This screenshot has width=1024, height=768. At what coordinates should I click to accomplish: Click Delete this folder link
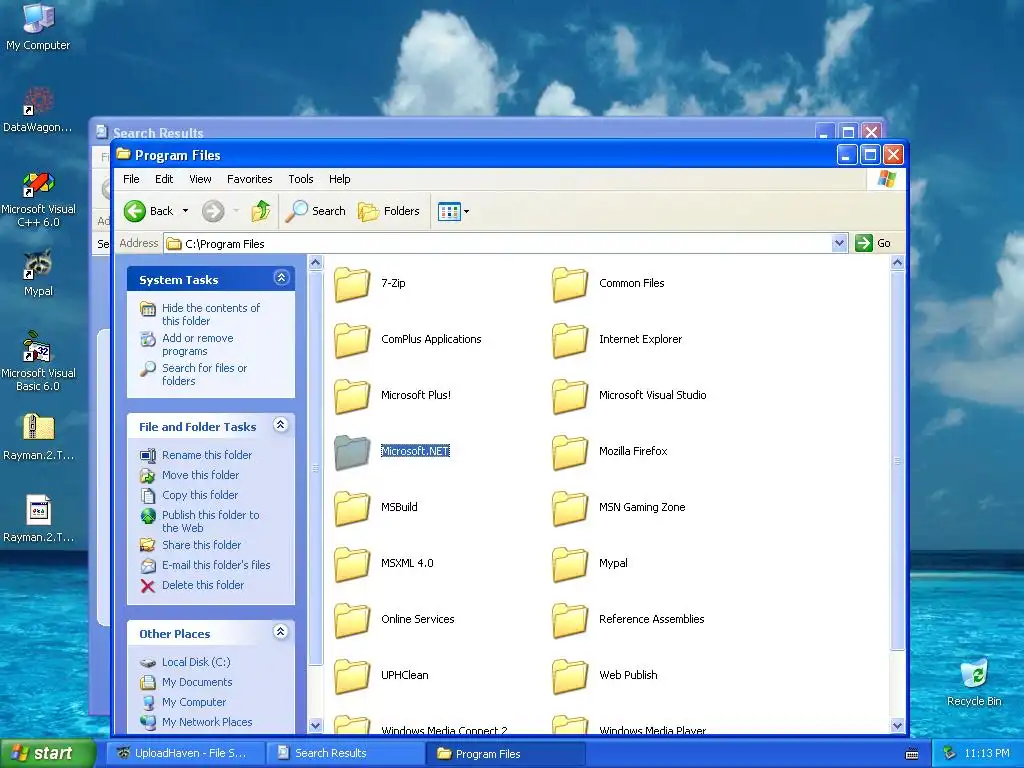[202, 585]
